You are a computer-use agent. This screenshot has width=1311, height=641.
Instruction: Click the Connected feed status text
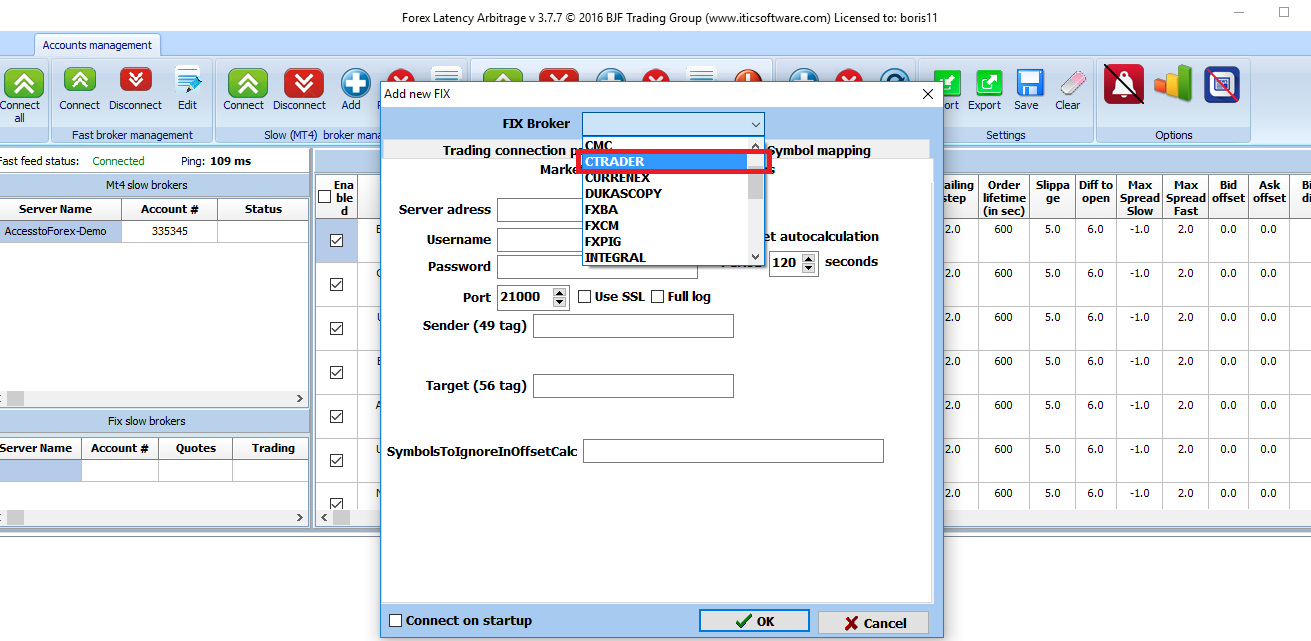coord(118,161)
